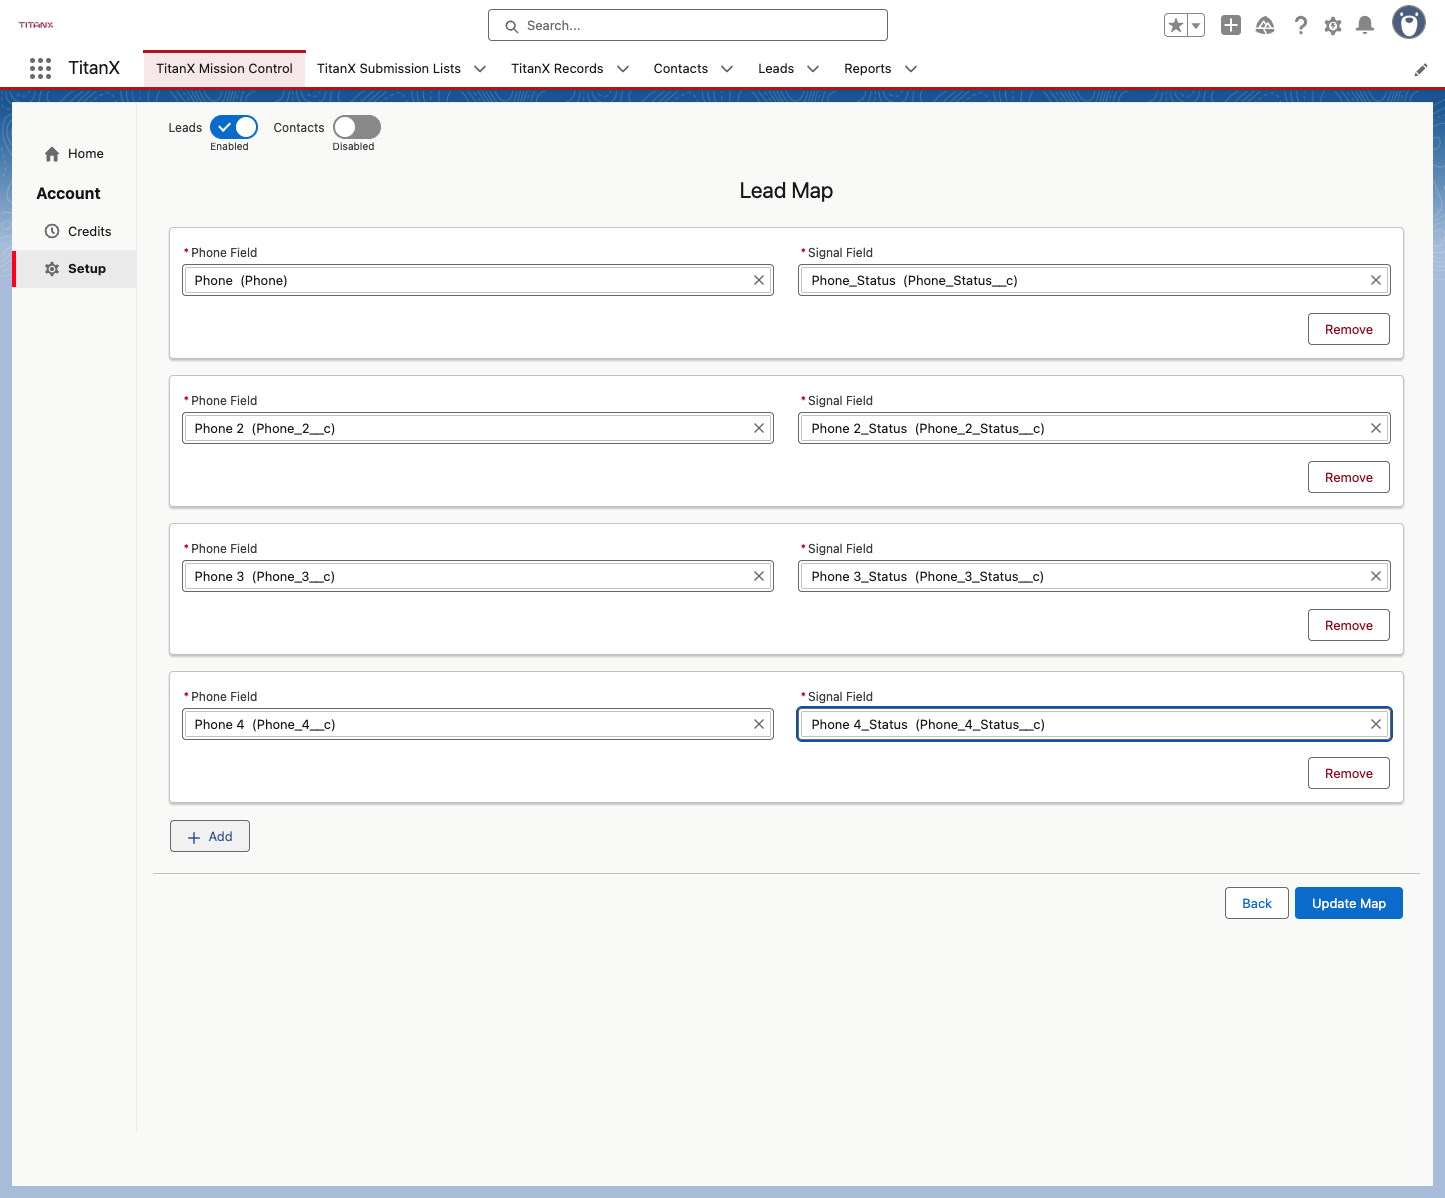Open the TitanX Submission Lists tab

pyautogui.click(x=389, y=68)
